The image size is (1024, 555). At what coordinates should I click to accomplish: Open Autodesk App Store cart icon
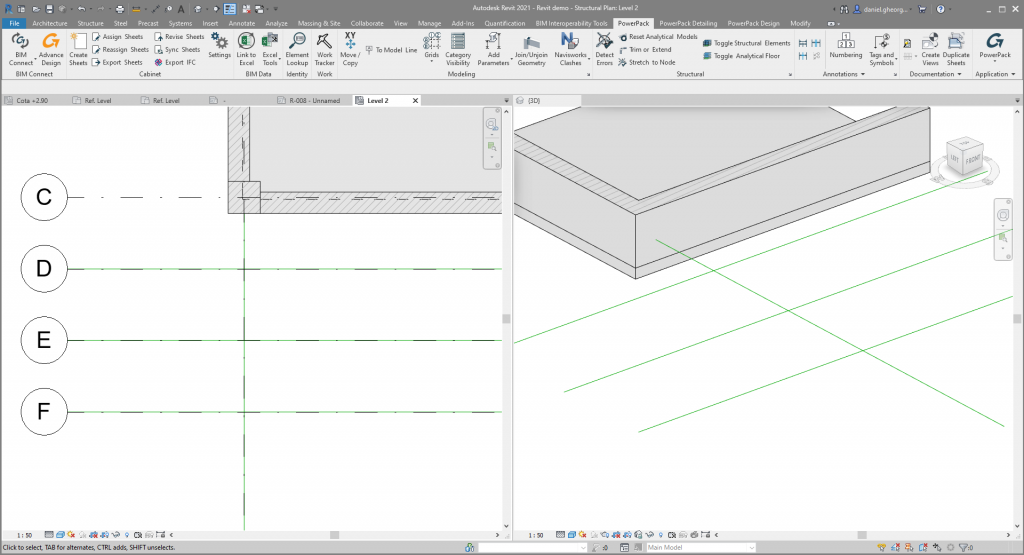click(921, 9)
